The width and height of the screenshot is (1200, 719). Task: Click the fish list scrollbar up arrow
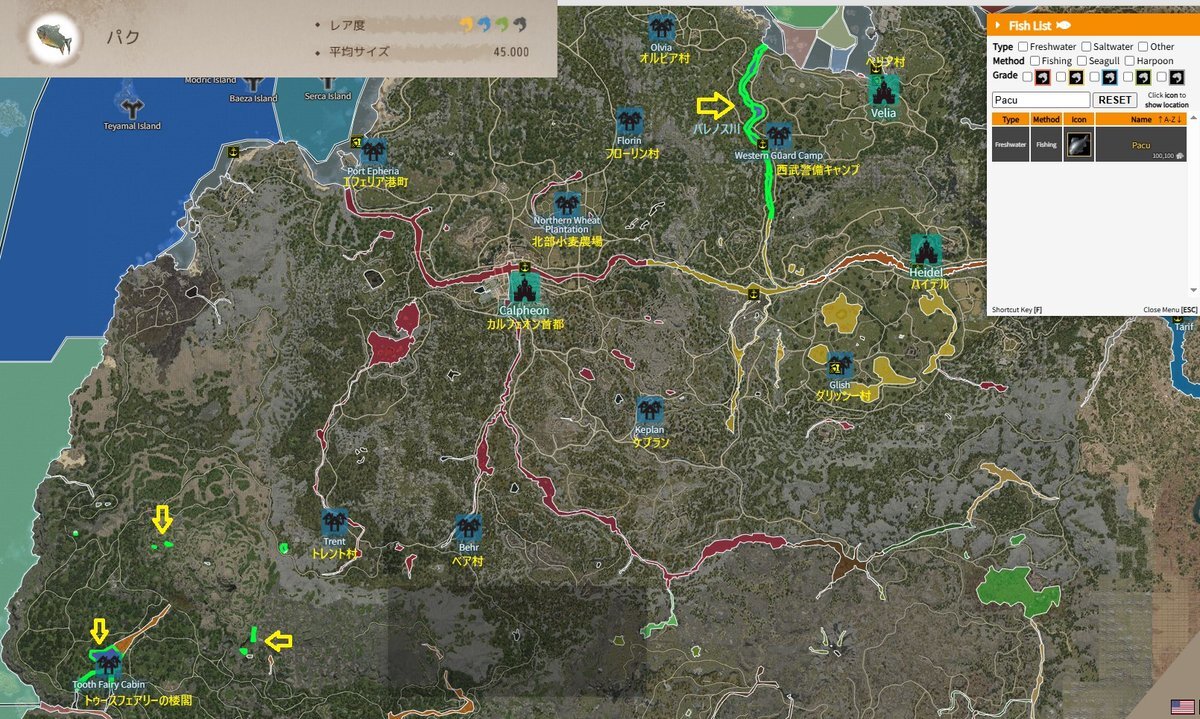pos(1193,118)
